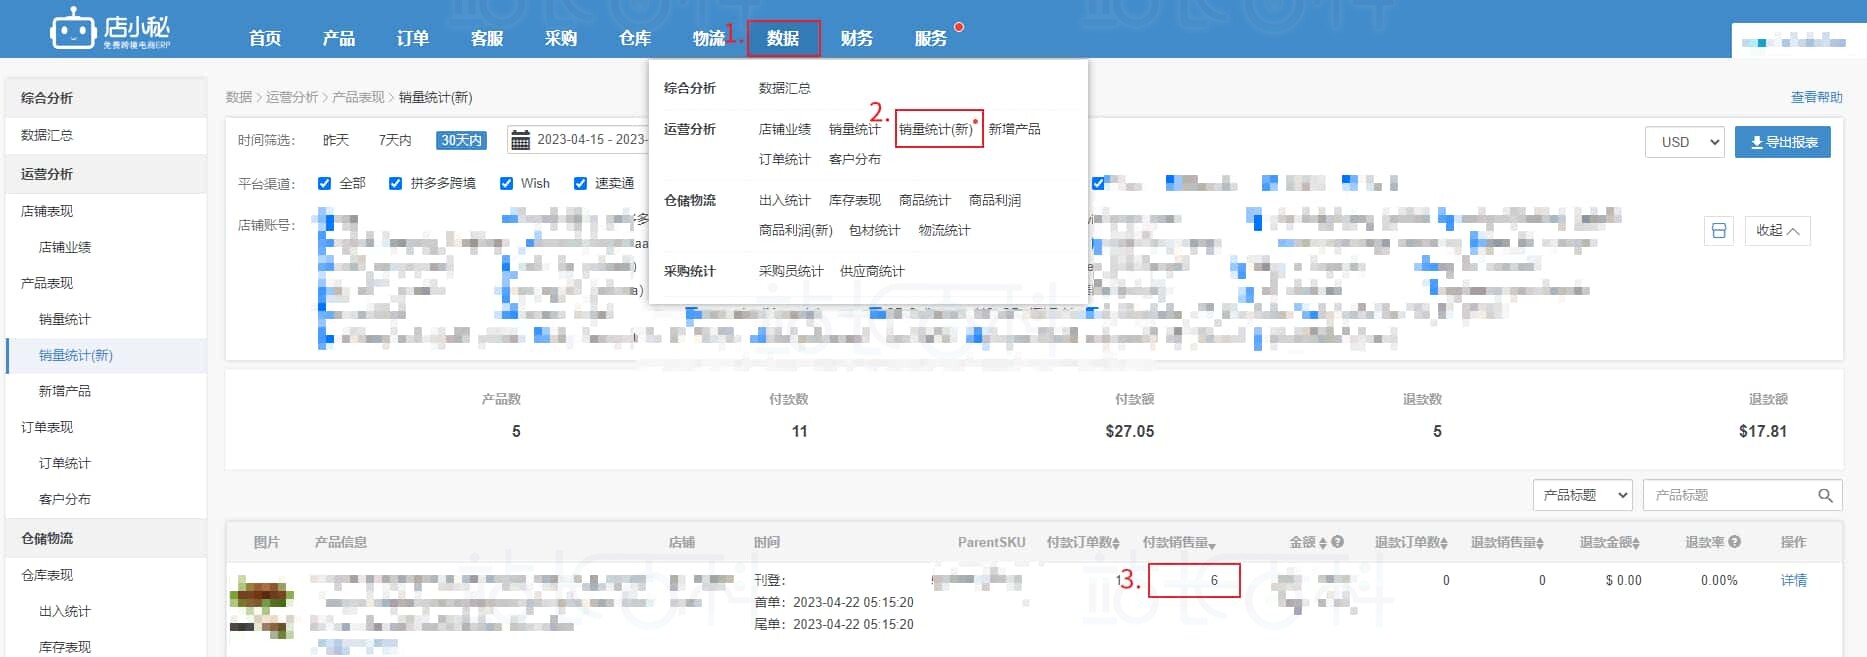This screenshot has height=657, width=1867.
Task: Open 新增产品 in the left sidebar
Action: coord(65,391)
